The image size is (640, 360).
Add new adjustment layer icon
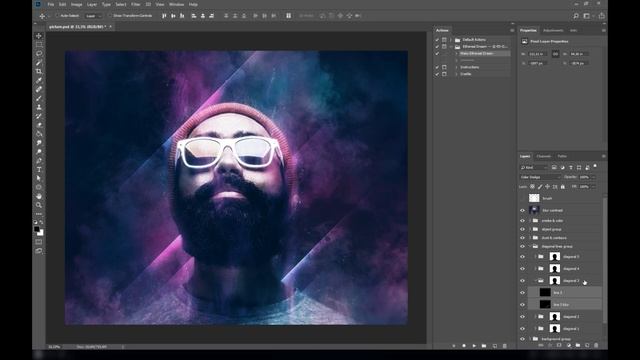[569, 345]
